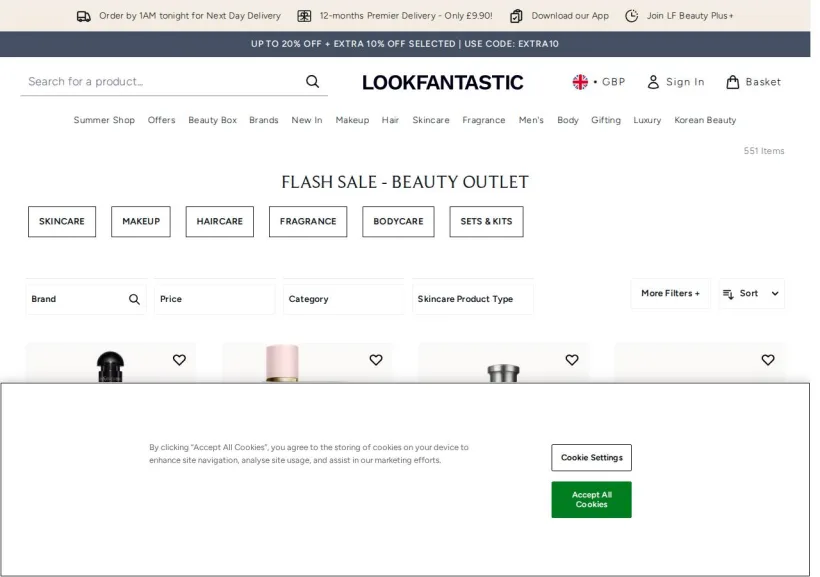Image resolution: width=820 pixels, height=577 pixels.
Task: Open the Body menu item
Action: [x=568, y=120]
